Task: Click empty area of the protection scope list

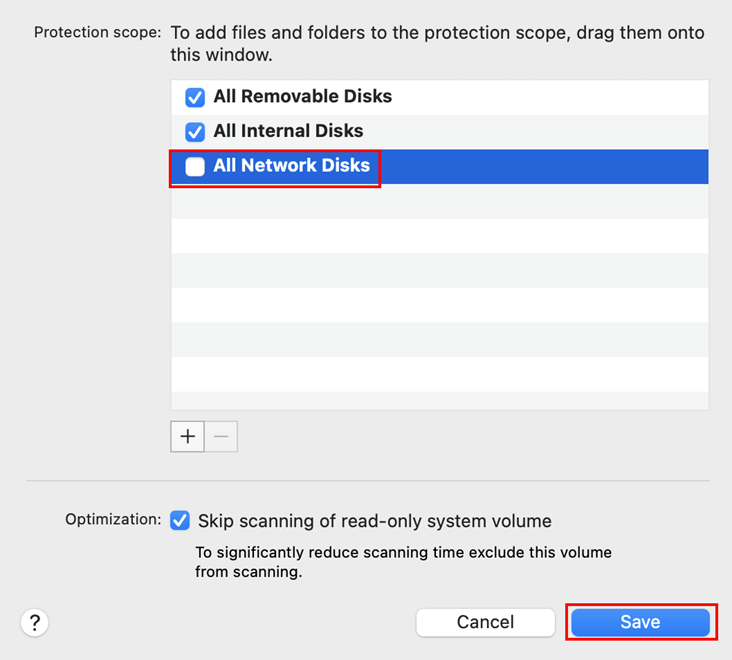Action: (440, 320)
